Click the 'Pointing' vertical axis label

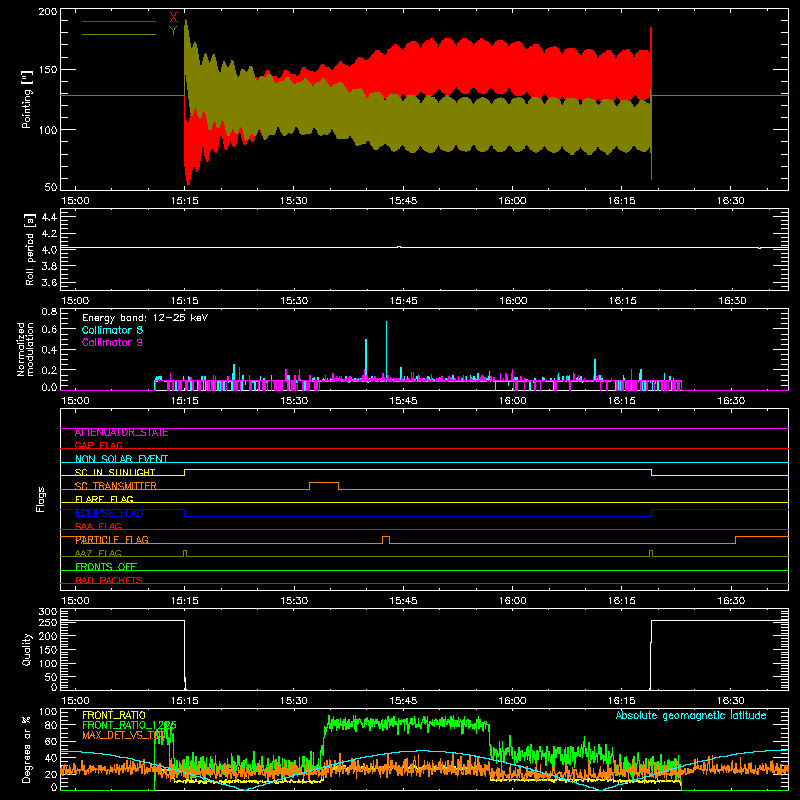tap(27, 98)
